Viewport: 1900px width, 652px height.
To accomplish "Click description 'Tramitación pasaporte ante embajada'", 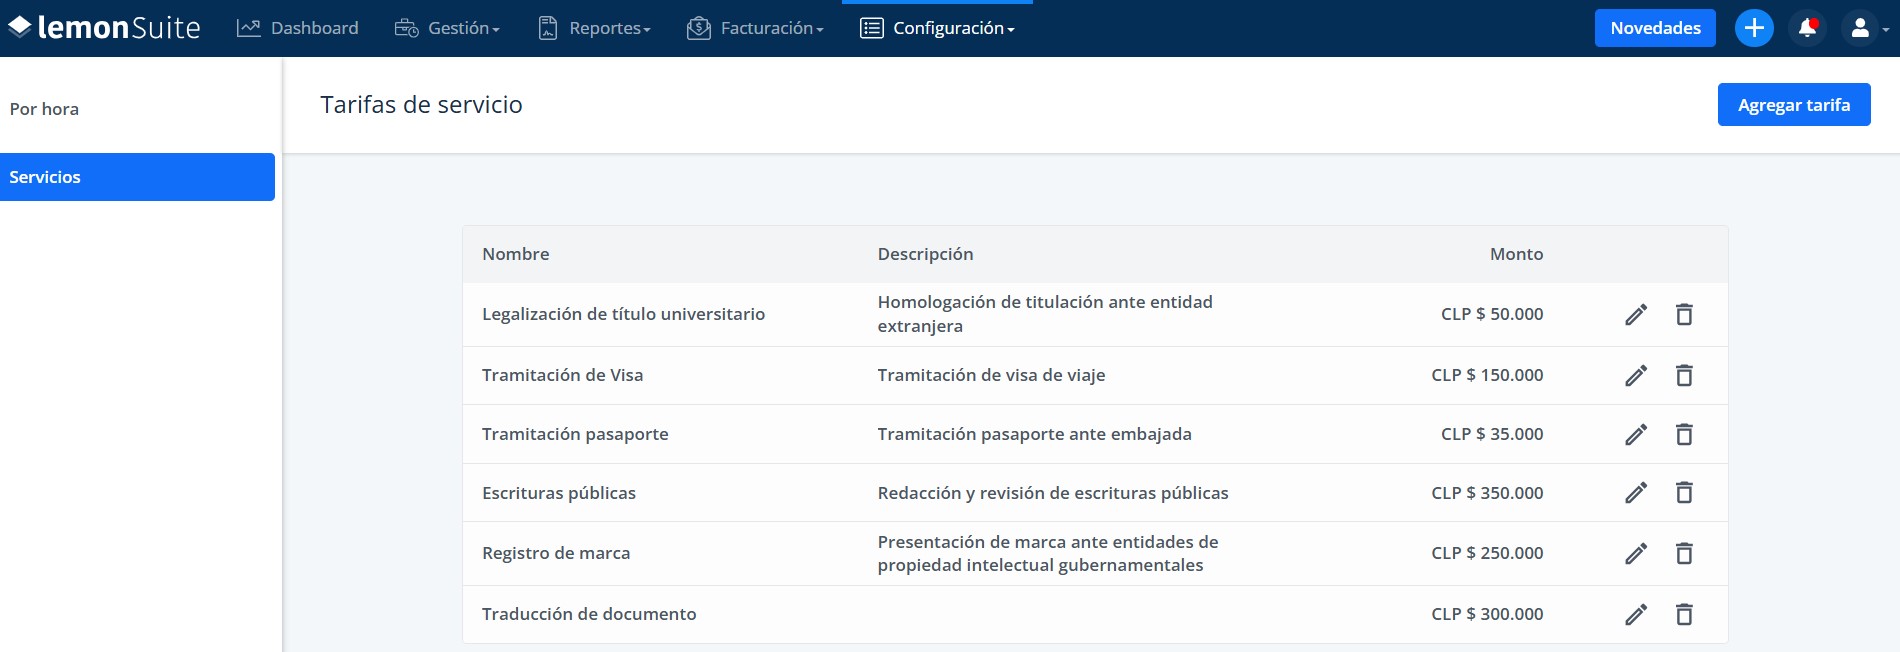I will pos(1034,434).
